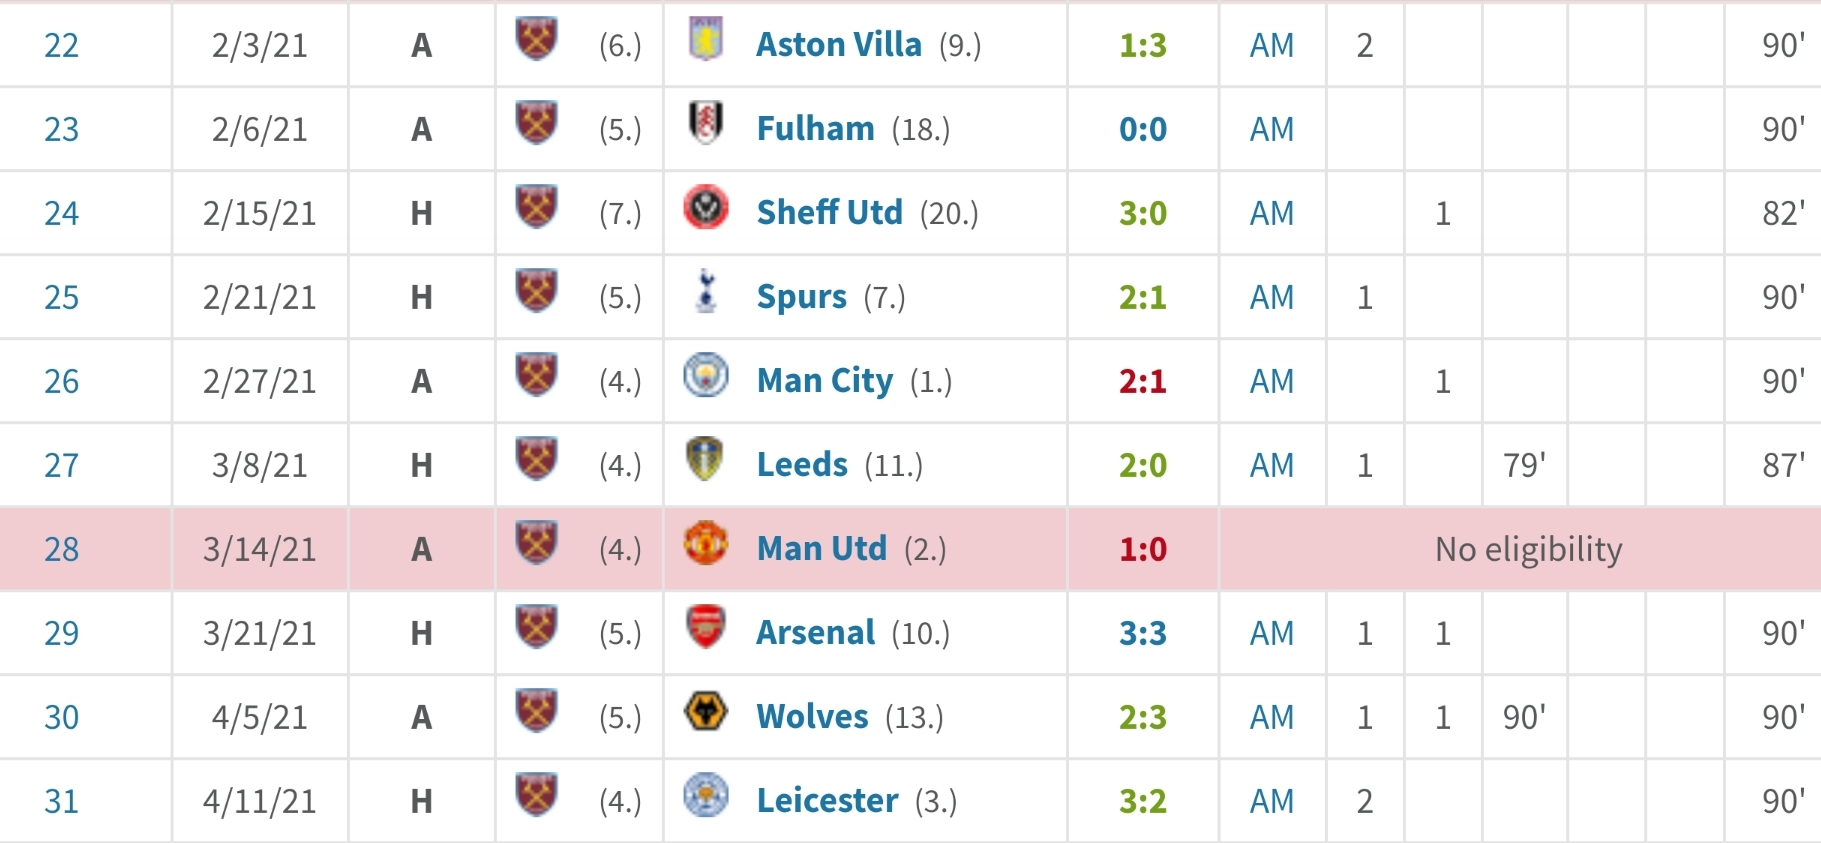Click the Fulham club crest

706,124
